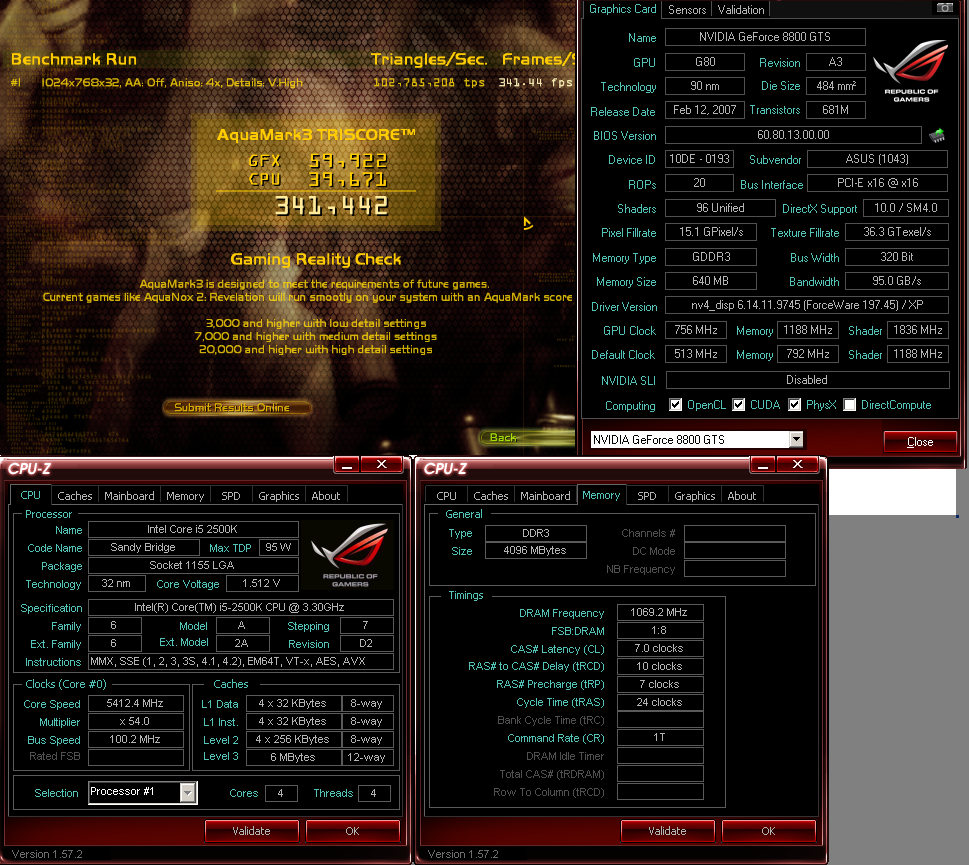
Task: Open About tab in left CPU-Z window
Action: pos(326,496)
